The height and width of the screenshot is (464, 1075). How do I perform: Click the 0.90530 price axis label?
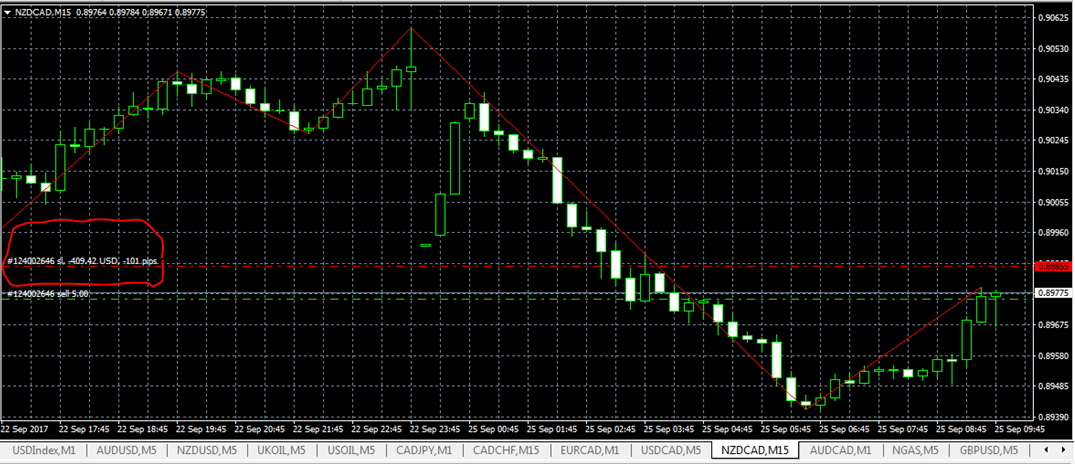tap(1054, 49)
